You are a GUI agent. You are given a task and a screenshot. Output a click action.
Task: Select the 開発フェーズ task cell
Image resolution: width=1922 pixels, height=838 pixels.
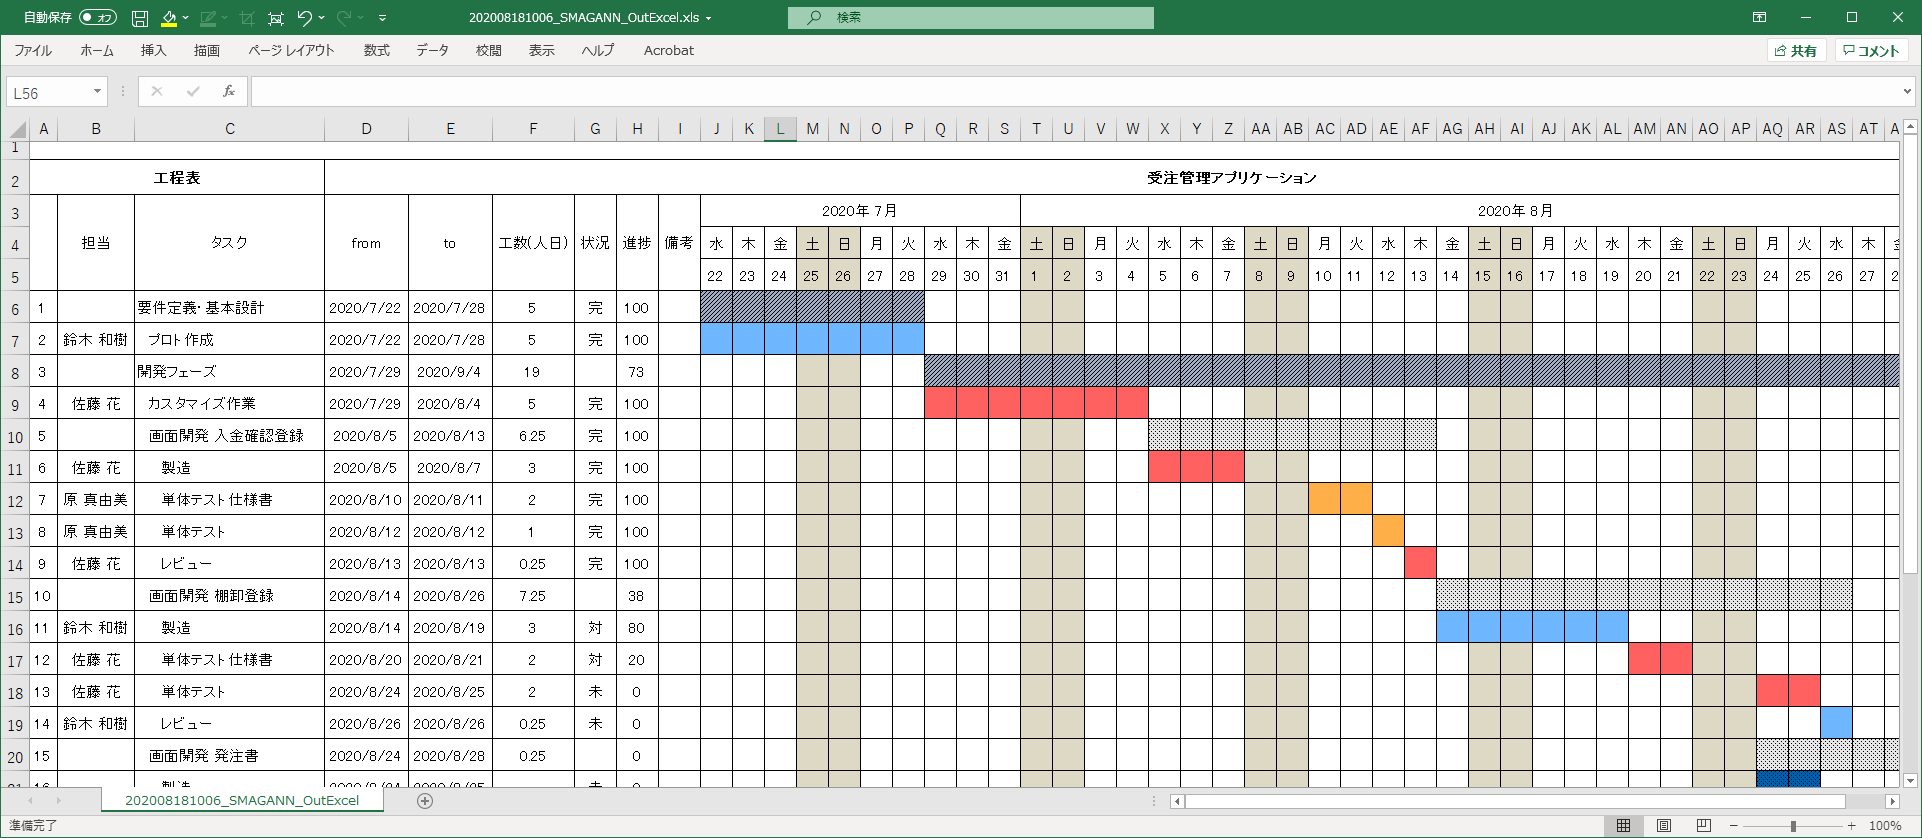[x=229, y=372]
